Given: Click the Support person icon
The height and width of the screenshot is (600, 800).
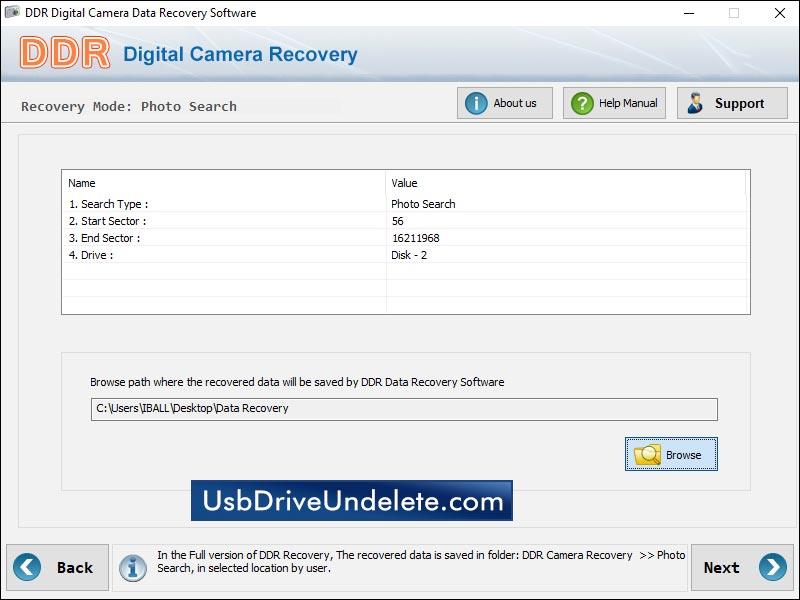Looking at the screenshot, I should coord(694,103).
